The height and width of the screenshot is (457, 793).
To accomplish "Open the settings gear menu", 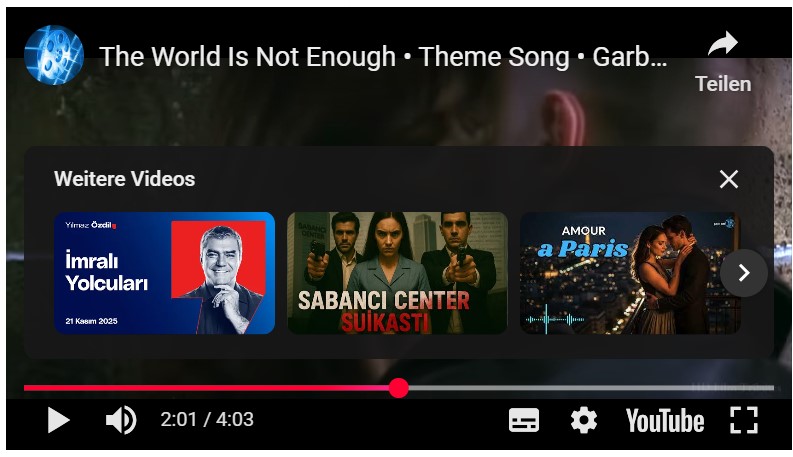I will point(584,420).
